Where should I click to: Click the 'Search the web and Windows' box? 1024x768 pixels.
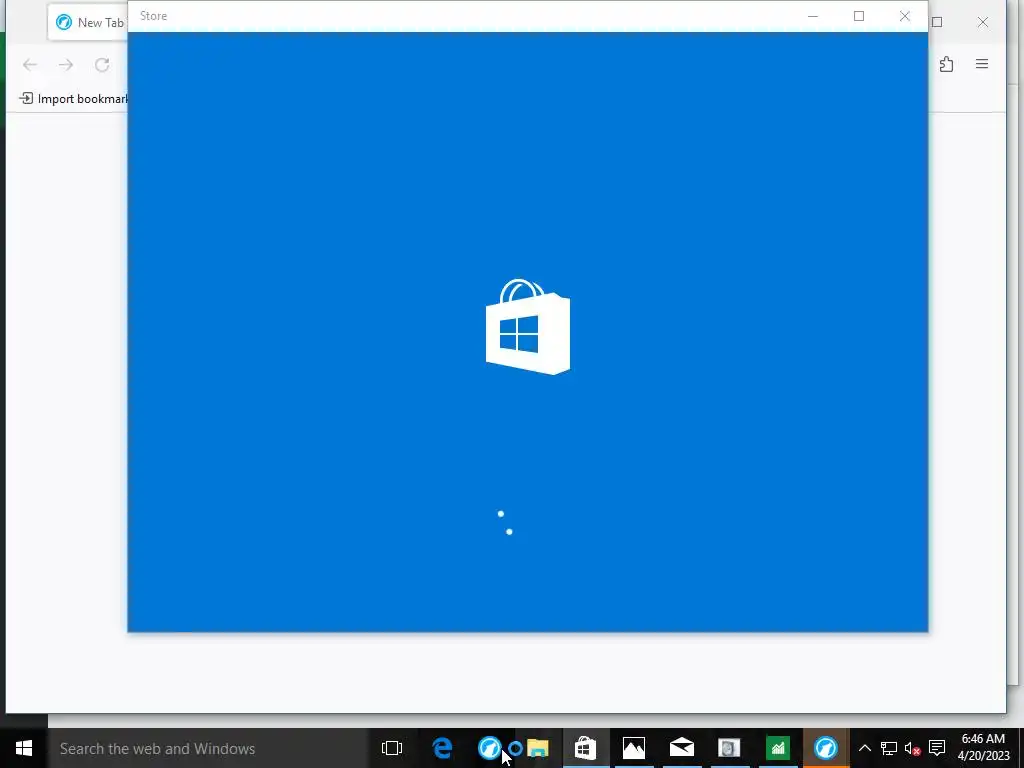coord(208,748)
